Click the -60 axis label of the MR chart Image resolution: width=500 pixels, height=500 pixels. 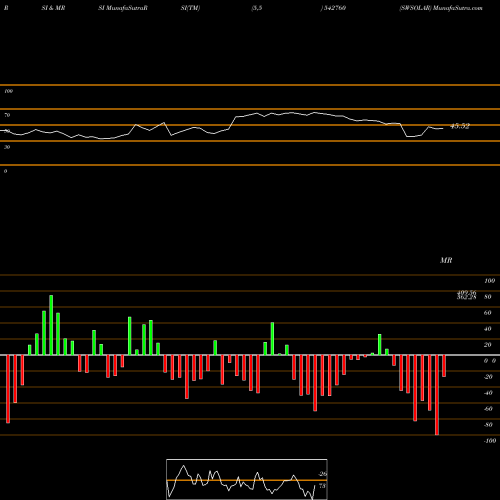[x=488, y=409]
